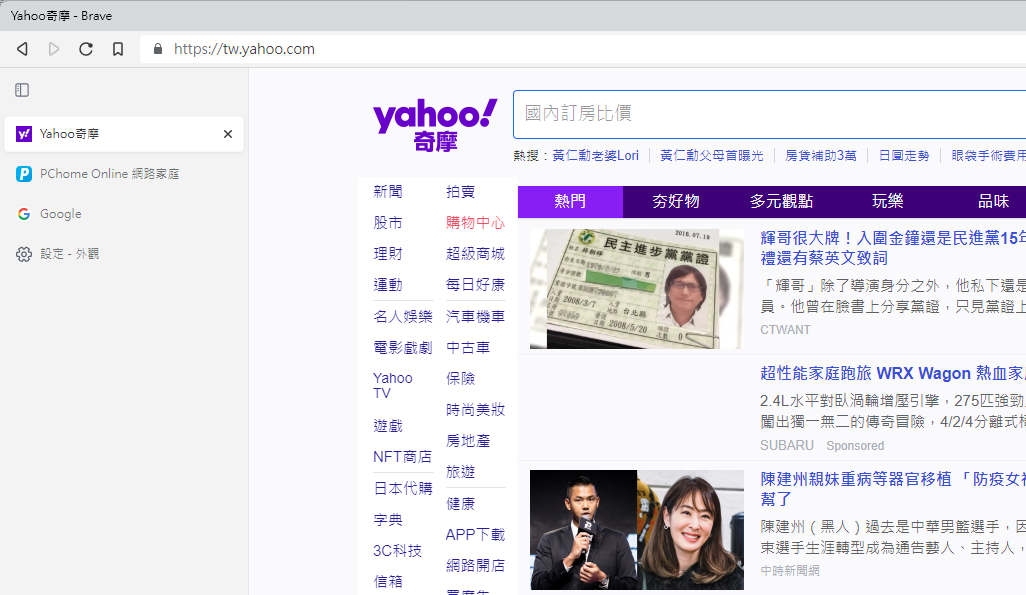This screenshot has width=1026, height=595.
Task: Click the 中時新聞網 source label
Action: (790, 571)
